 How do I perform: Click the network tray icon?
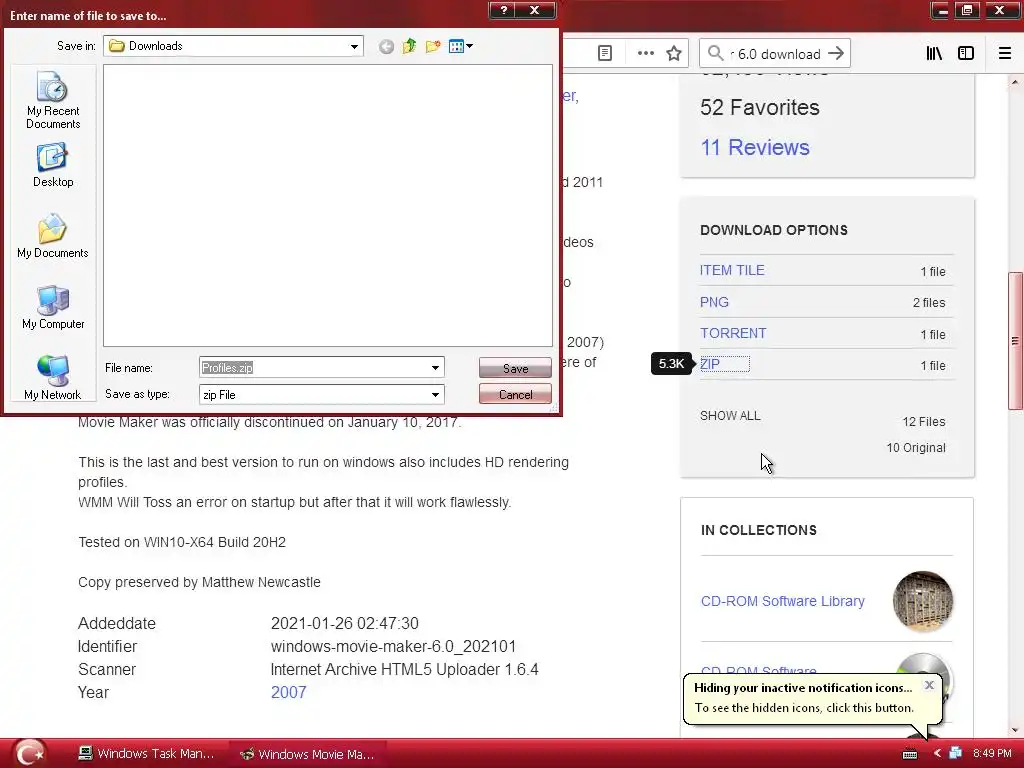click(x=955, y=753)
